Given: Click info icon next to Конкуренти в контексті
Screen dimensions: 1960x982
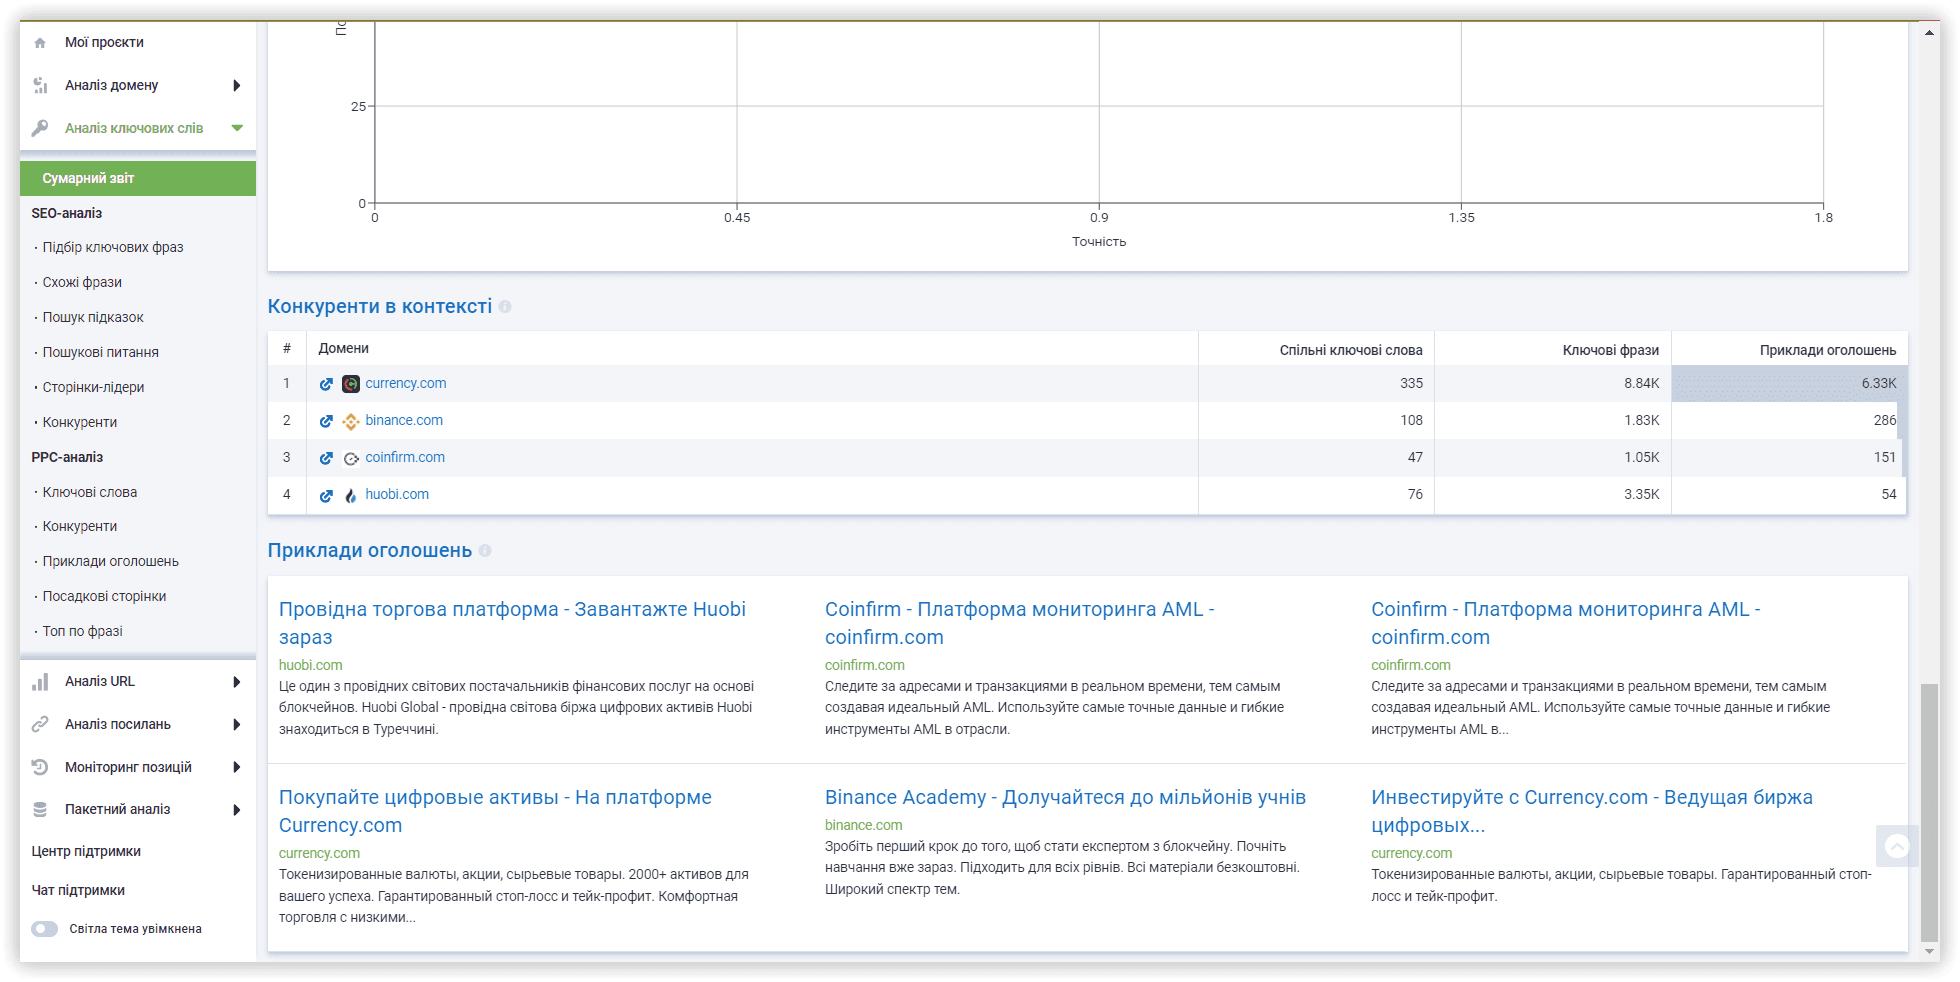Looking at the screenshot, I should pos(505,307).
